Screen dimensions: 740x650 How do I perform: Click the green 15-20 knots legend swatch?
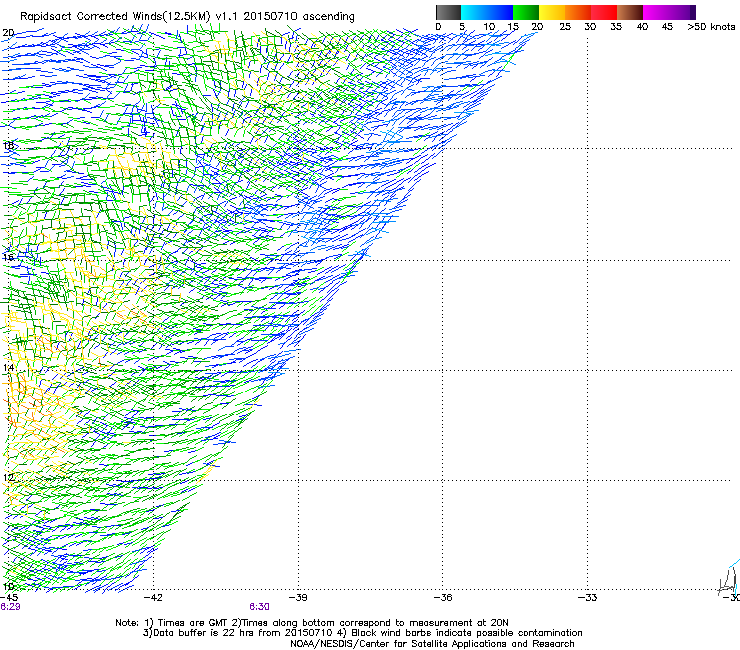526,12
